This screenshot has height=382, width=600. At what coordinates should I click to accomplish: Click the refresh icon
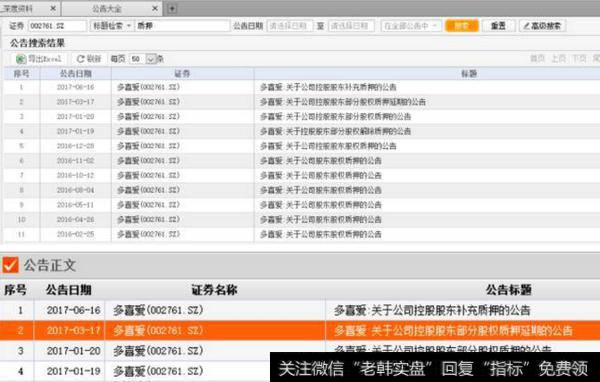pyautogui.click(x=80, y=59)
